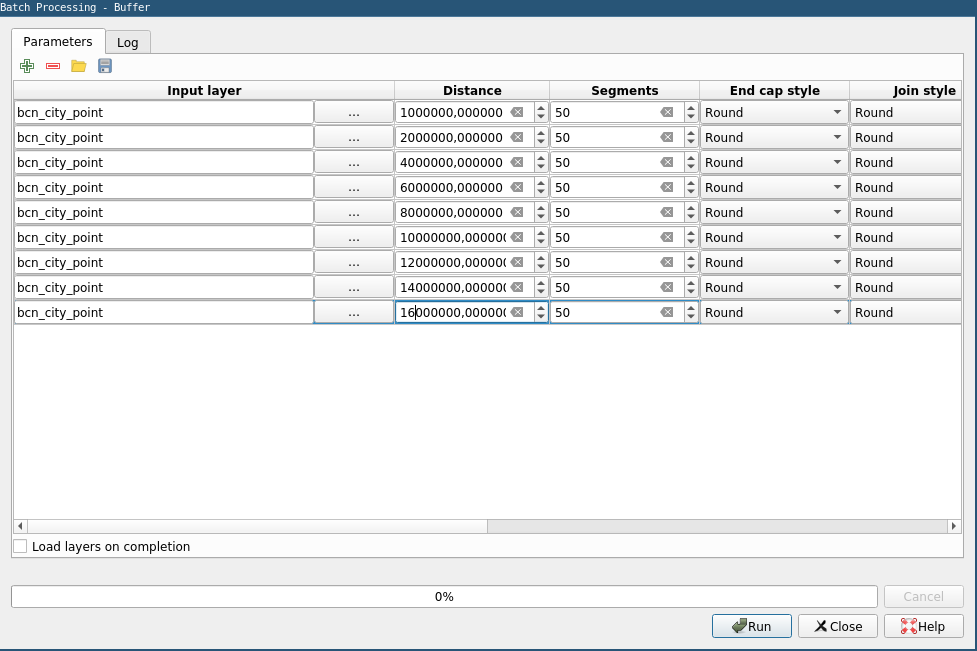Click the Close button
977x651 pixels.
pyautogui.click(x=838, y=626)
